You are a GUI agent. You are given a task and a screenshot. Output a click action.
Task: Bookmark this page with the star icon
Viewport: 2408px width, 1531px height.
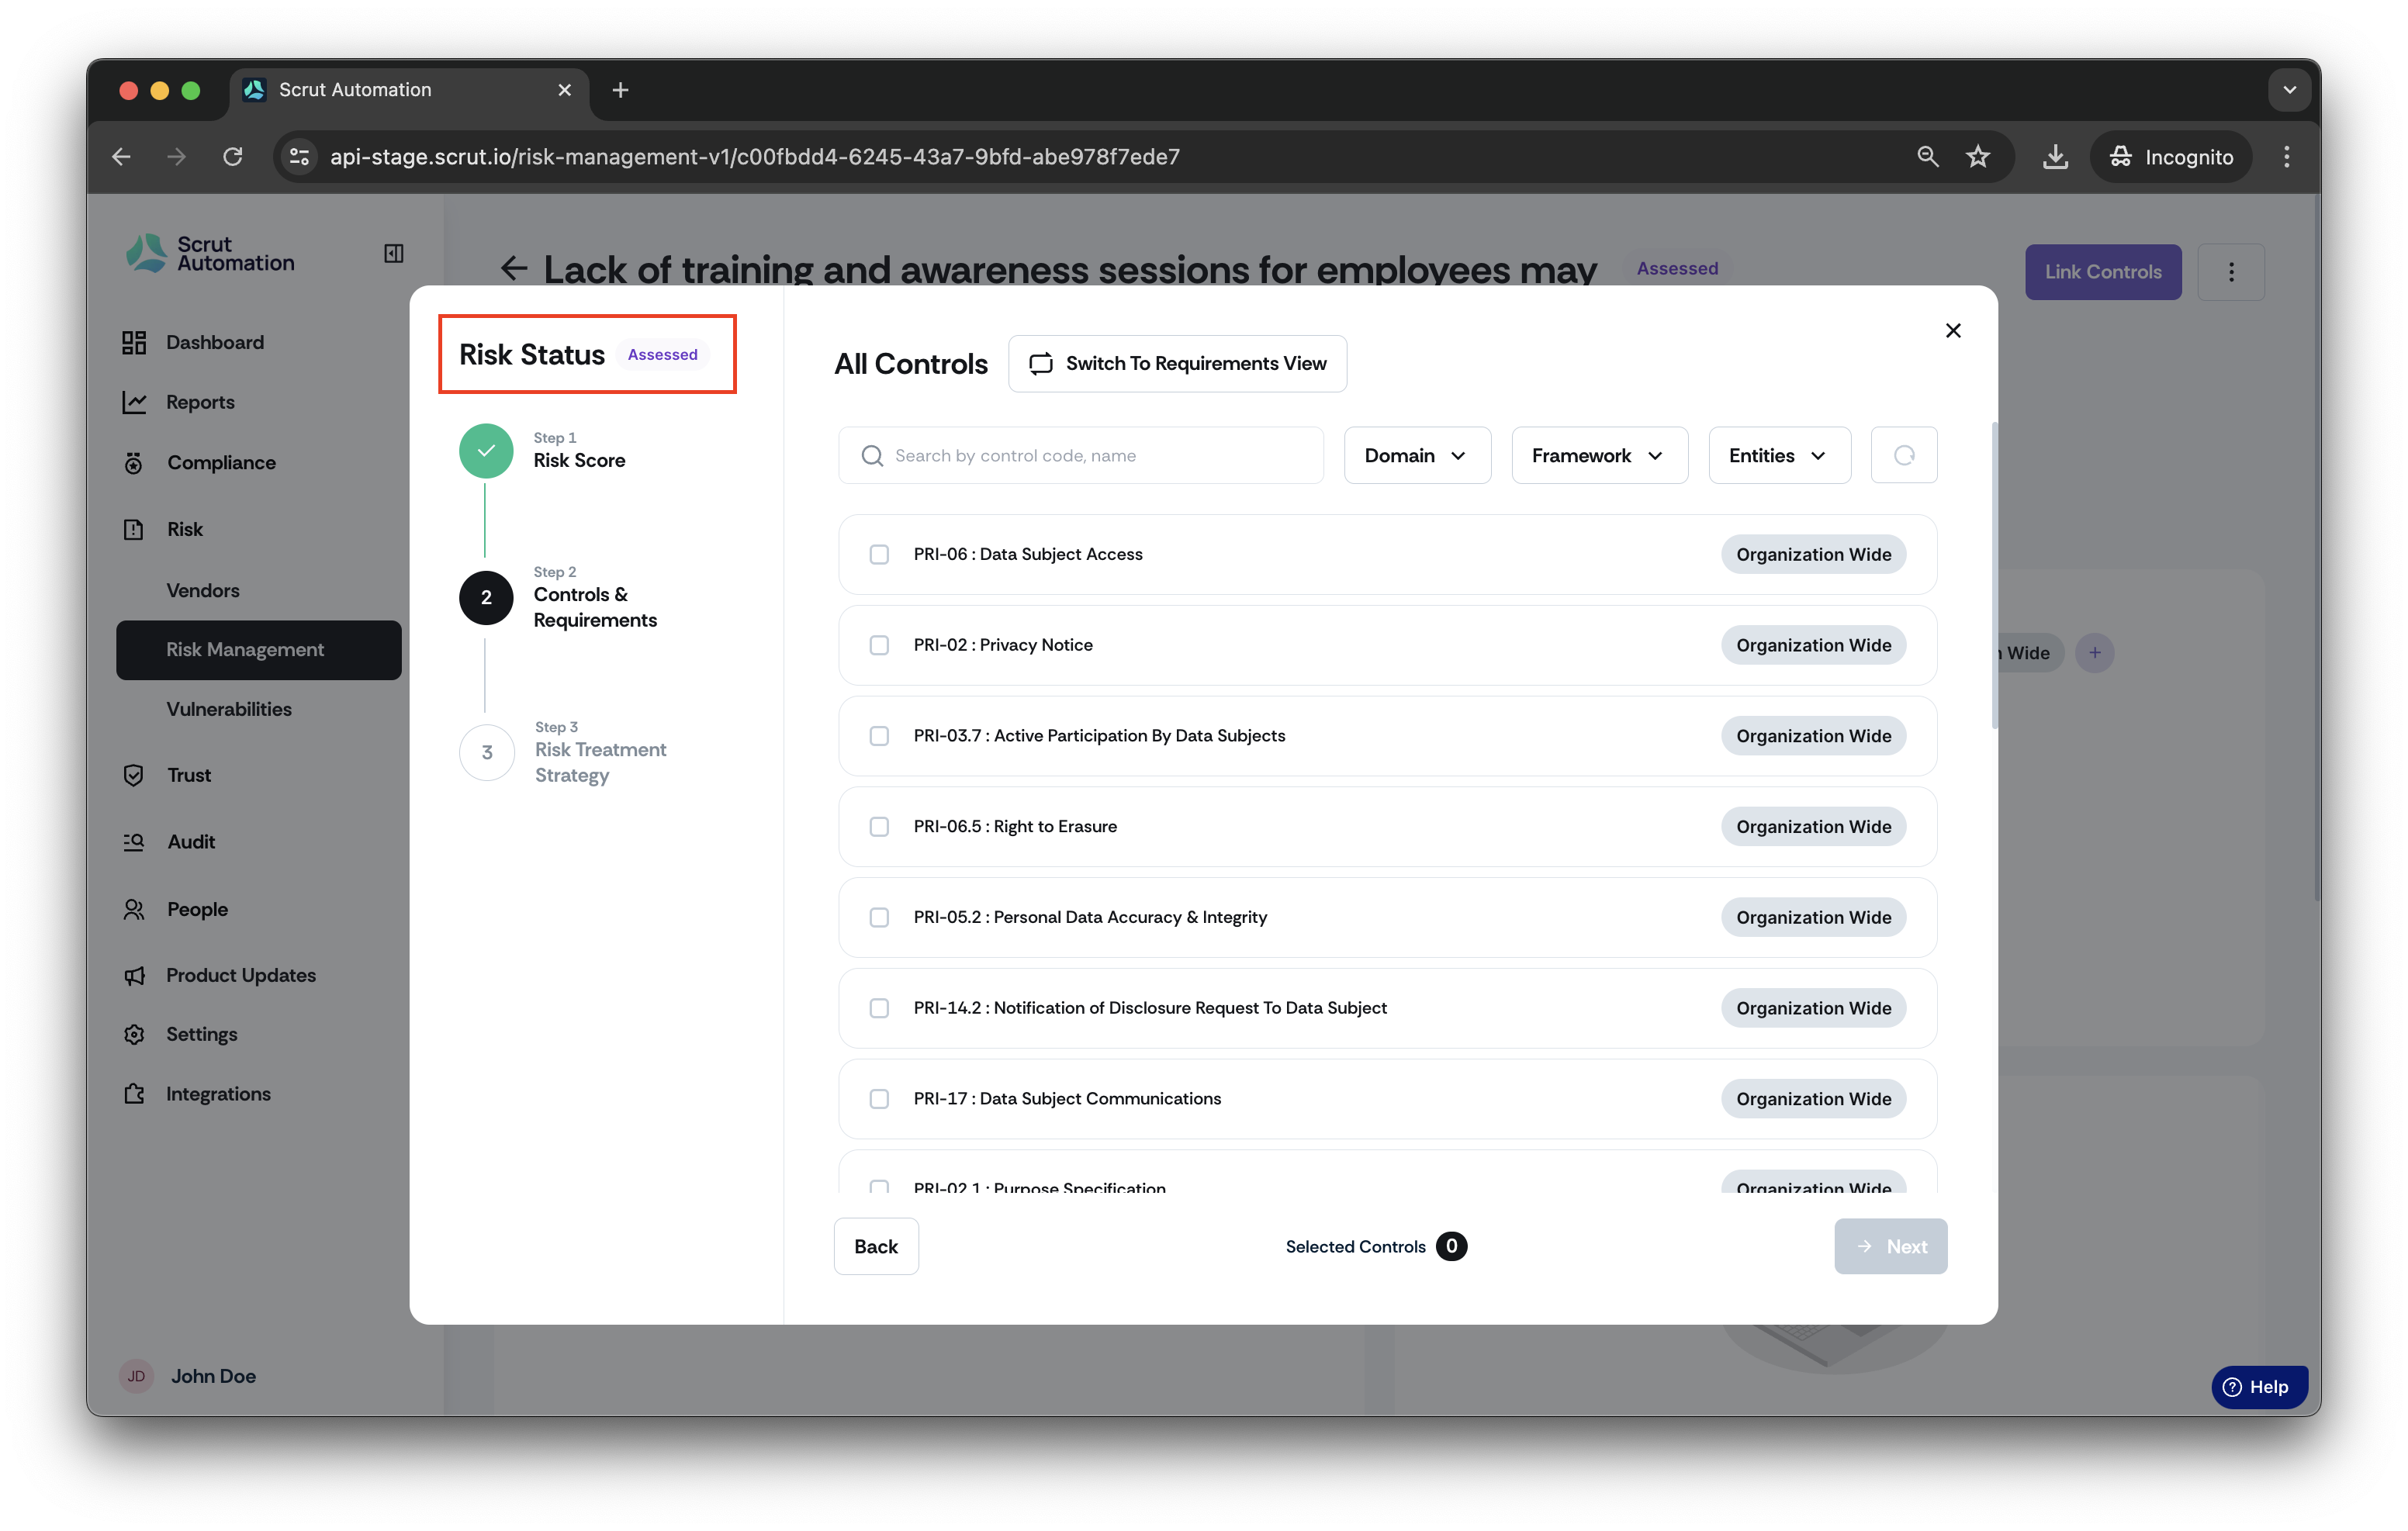coord(1978,157)
